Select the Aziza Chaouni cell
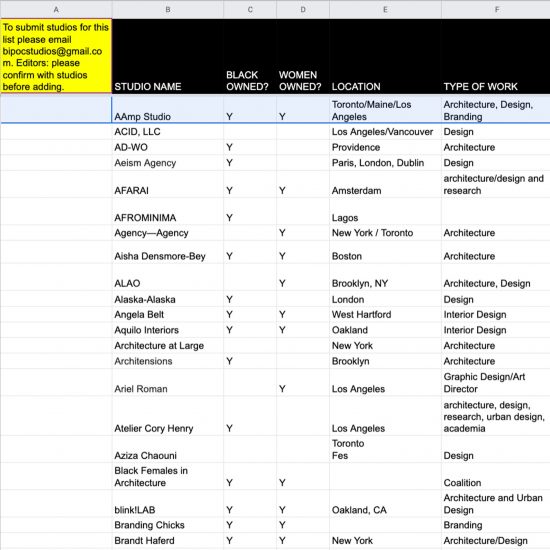 click(x=168, y=449)
